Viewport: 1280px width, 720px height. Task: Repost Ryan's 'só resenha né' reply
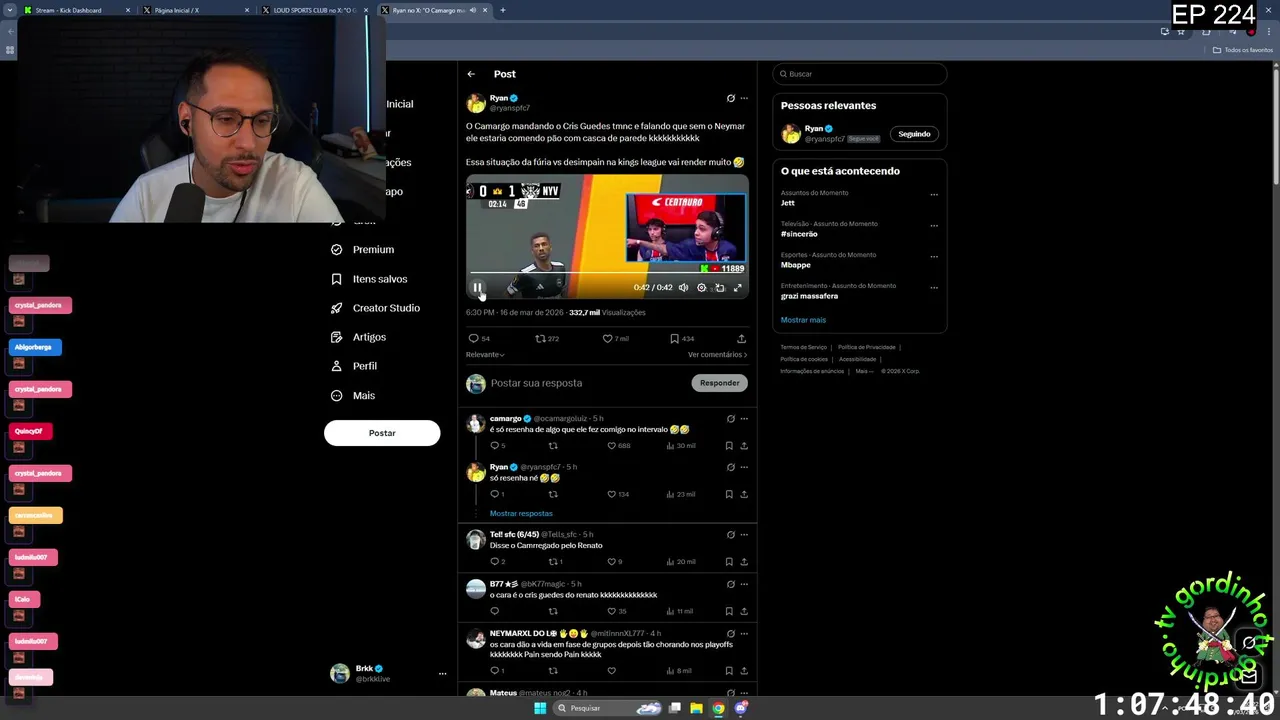(553, 494)
